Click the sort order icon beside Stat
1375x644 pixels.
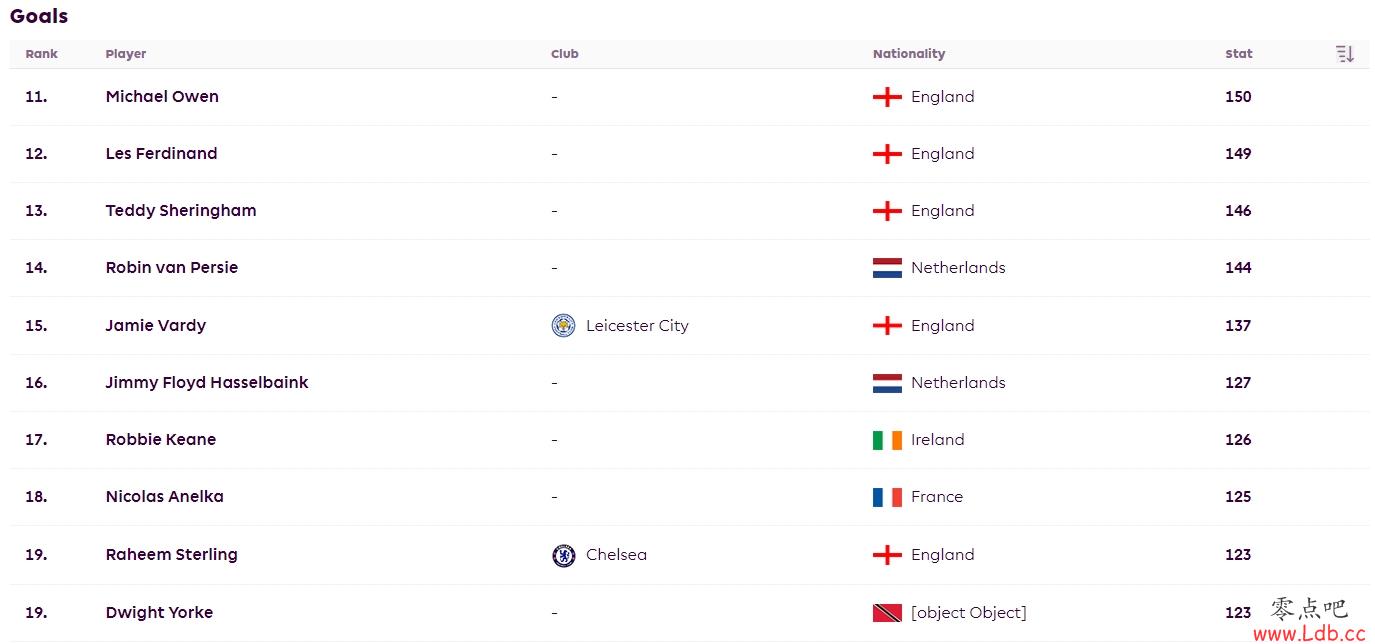[x=1345, y=54]
